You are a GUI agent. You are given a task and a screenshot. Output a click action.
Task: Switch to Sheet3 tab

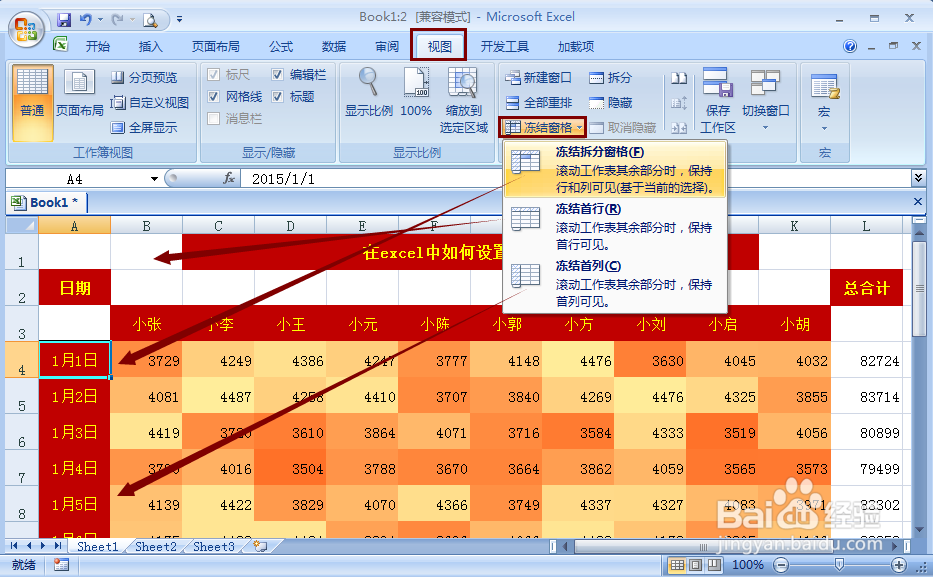pos(214,547)
